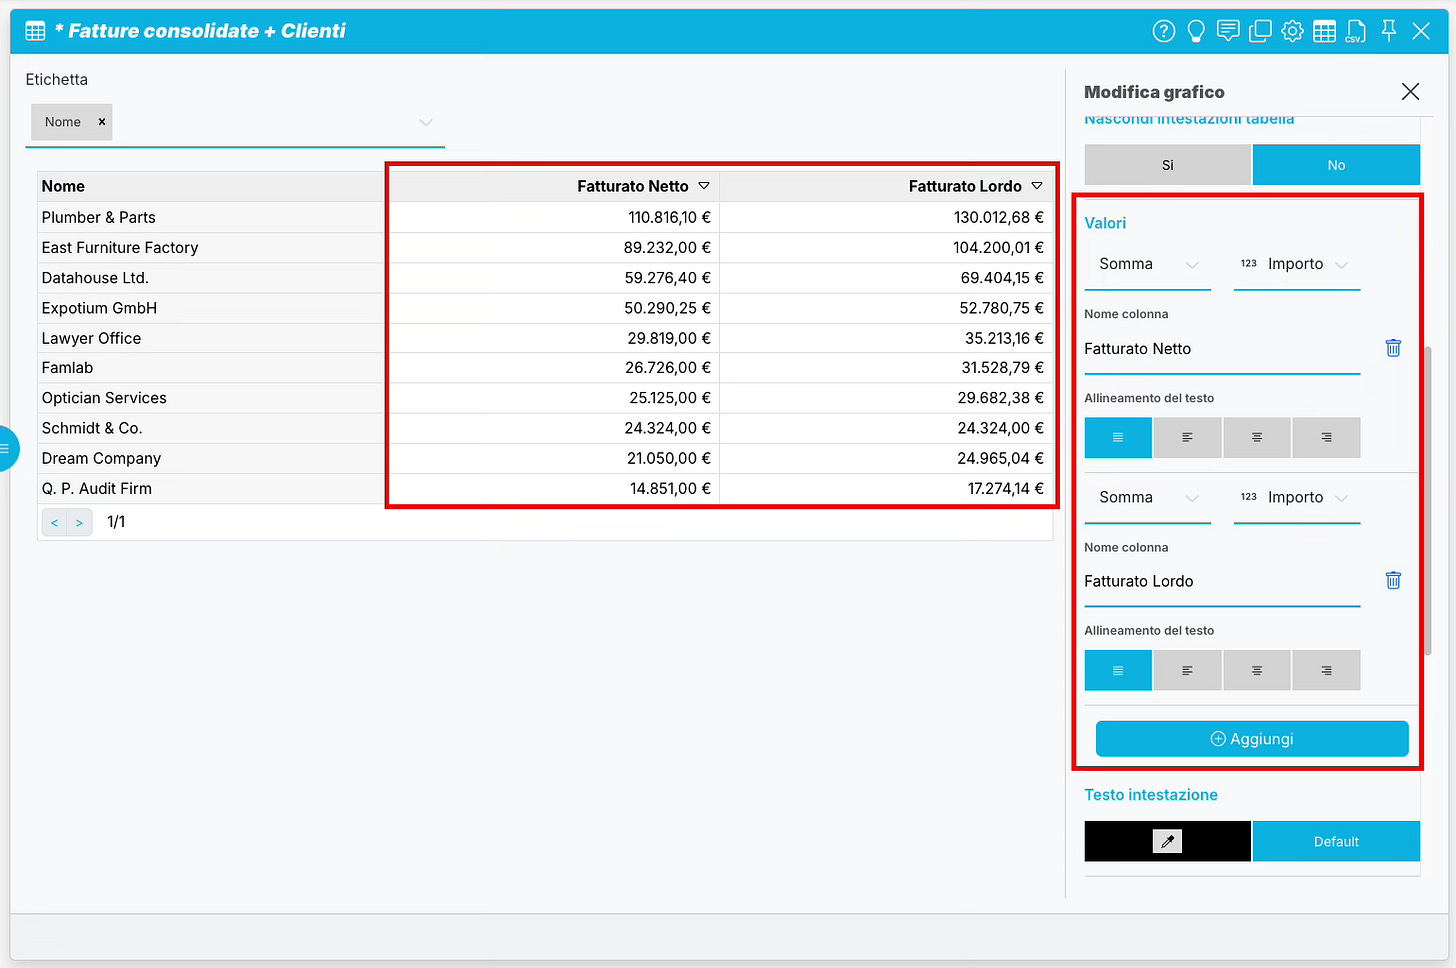Click Datahouse Ltd. in the table
Screen dimensions: 1456x968
point(95,277)
